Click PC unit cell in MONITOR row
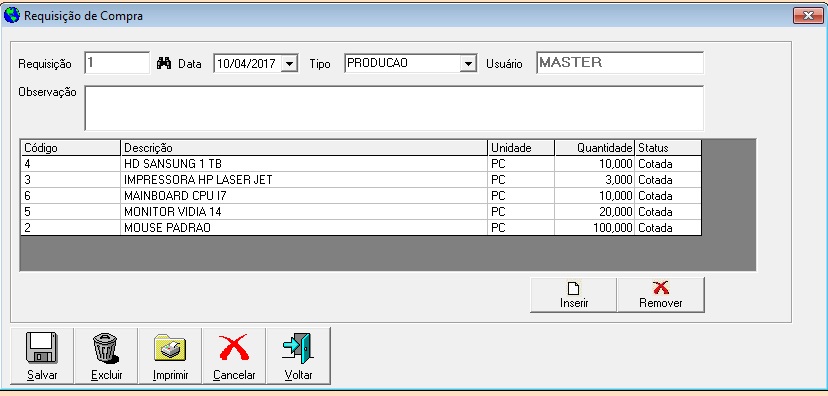828x396 pixels. click(x=521, y=212)
